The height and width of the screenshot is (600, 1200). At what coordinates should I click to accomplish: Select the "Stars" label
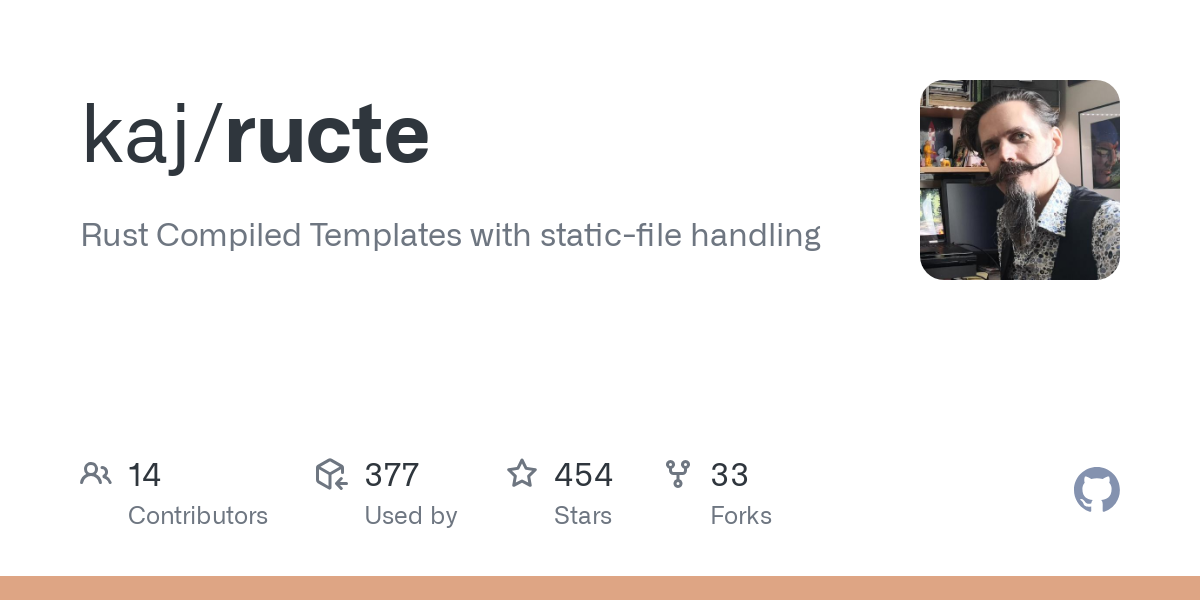[583, 516]
